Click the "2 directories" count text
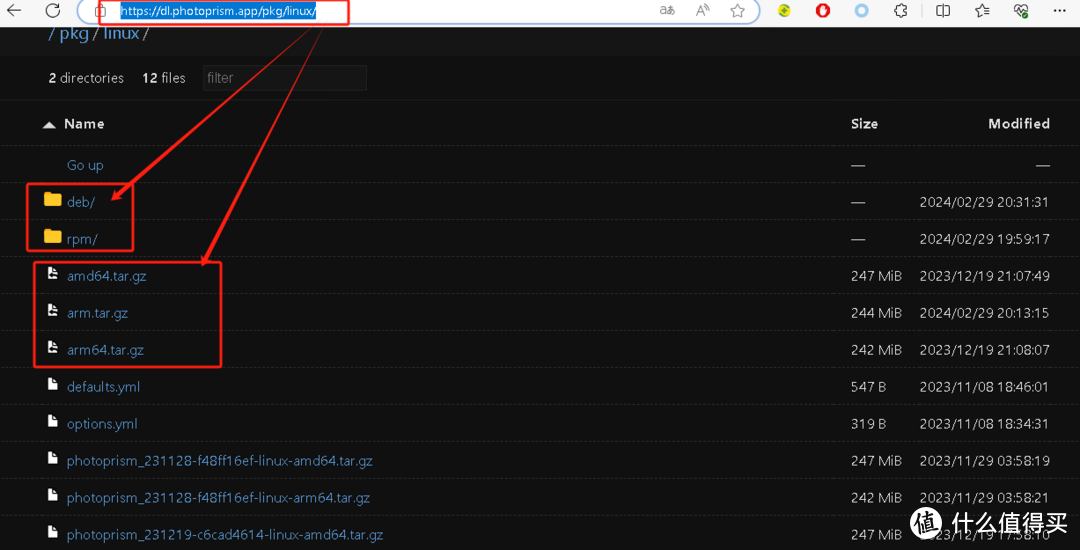Screen dimensions: 1080x550 pyautogui.click(x=86, y=78)
